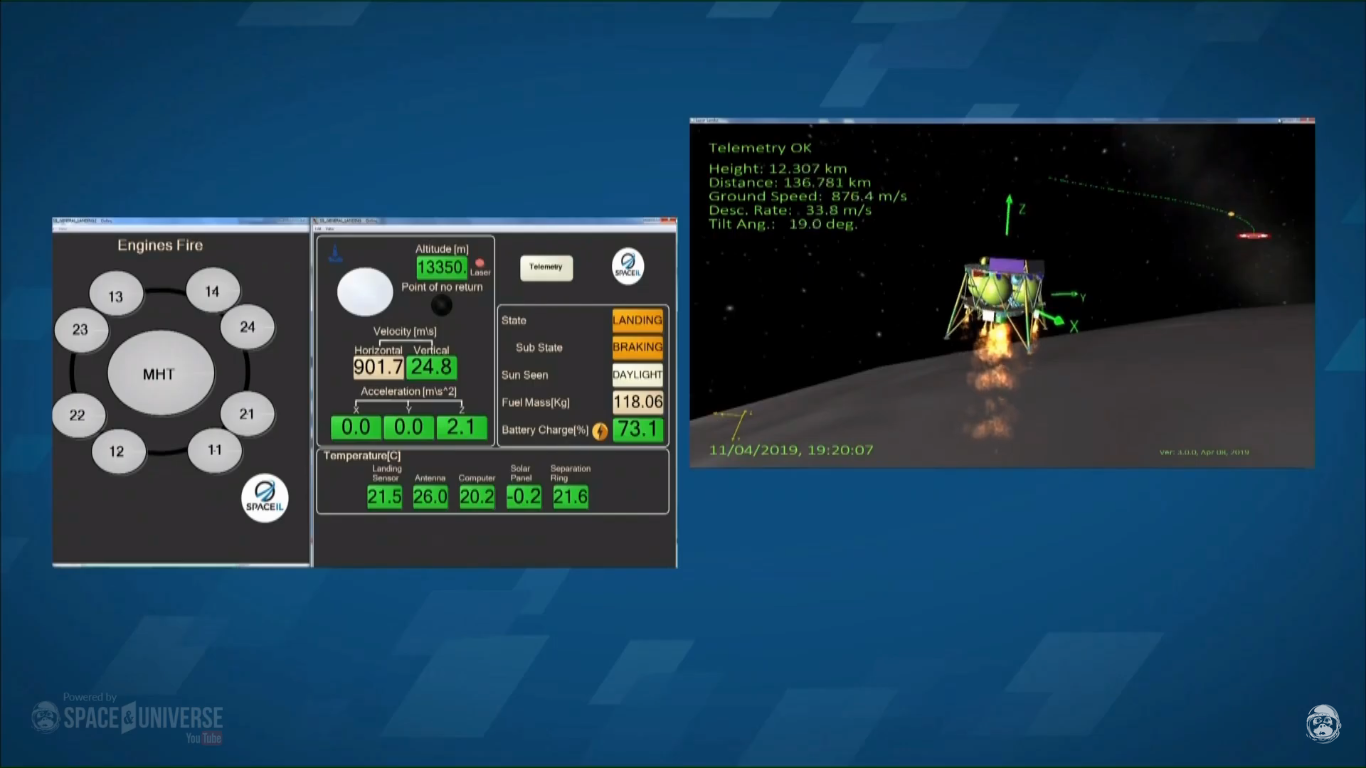1366x768 pixels.
Task: Click the MHT main engine indicator
Action: (160, 374)
